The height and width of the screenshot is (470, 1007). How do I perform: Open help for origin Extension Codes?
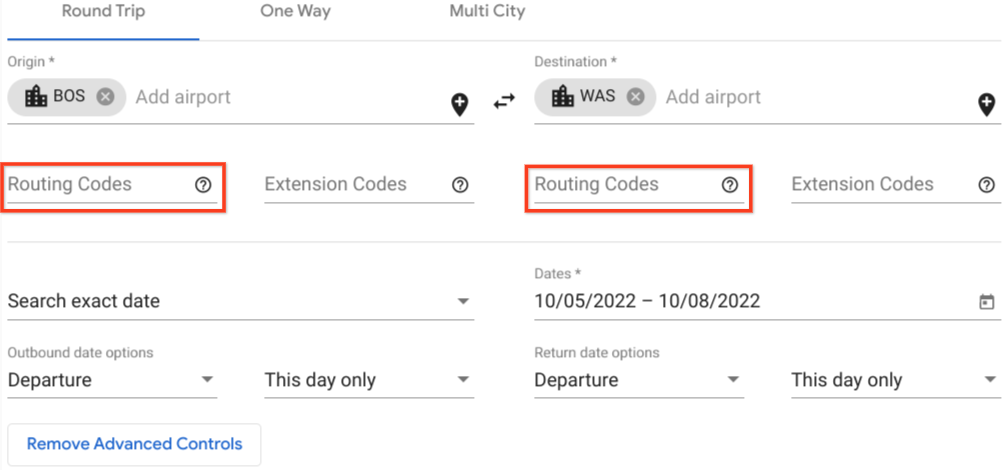pyautogui.click(x=461, y=185)
